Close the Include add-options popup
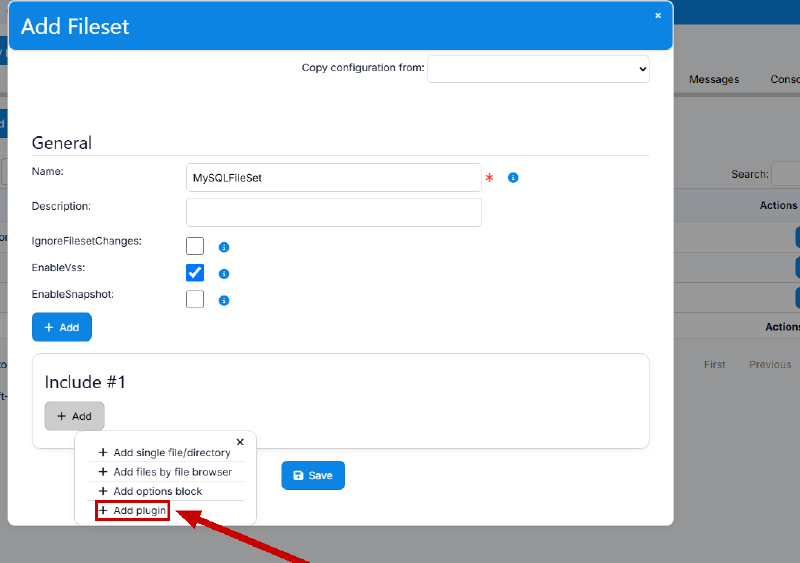 coord(240,442)
